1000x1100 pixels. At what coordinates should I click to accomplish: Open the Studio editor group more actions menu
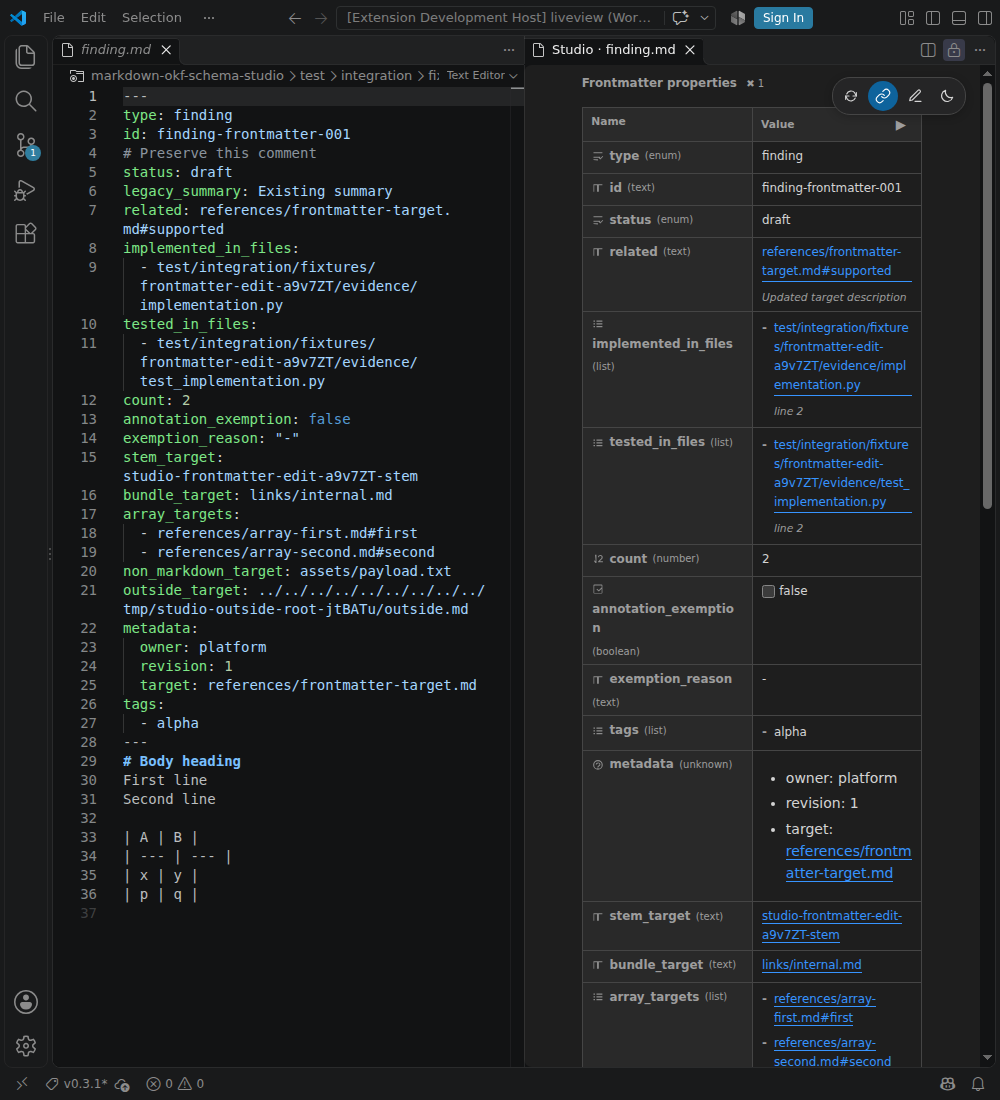click(980, 50)
